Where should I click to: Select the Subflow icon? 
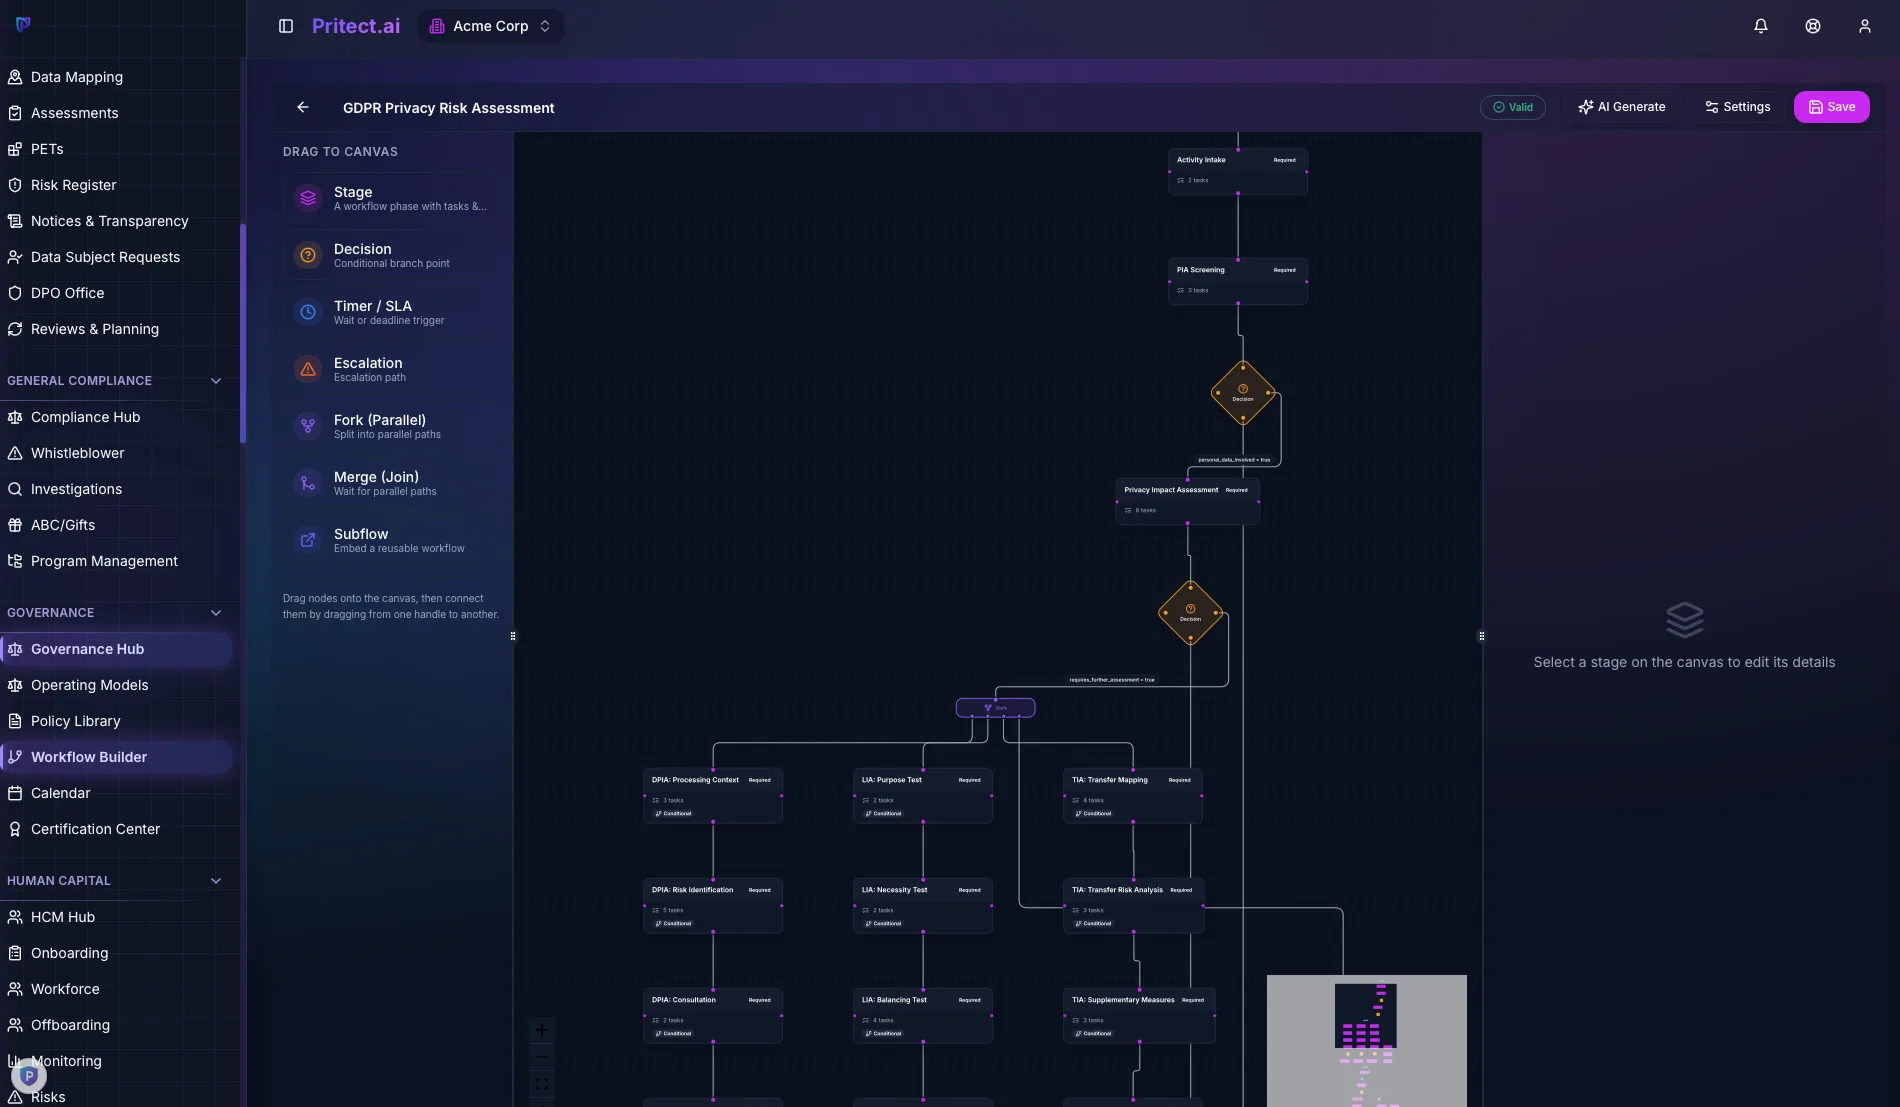click(308, 540)
